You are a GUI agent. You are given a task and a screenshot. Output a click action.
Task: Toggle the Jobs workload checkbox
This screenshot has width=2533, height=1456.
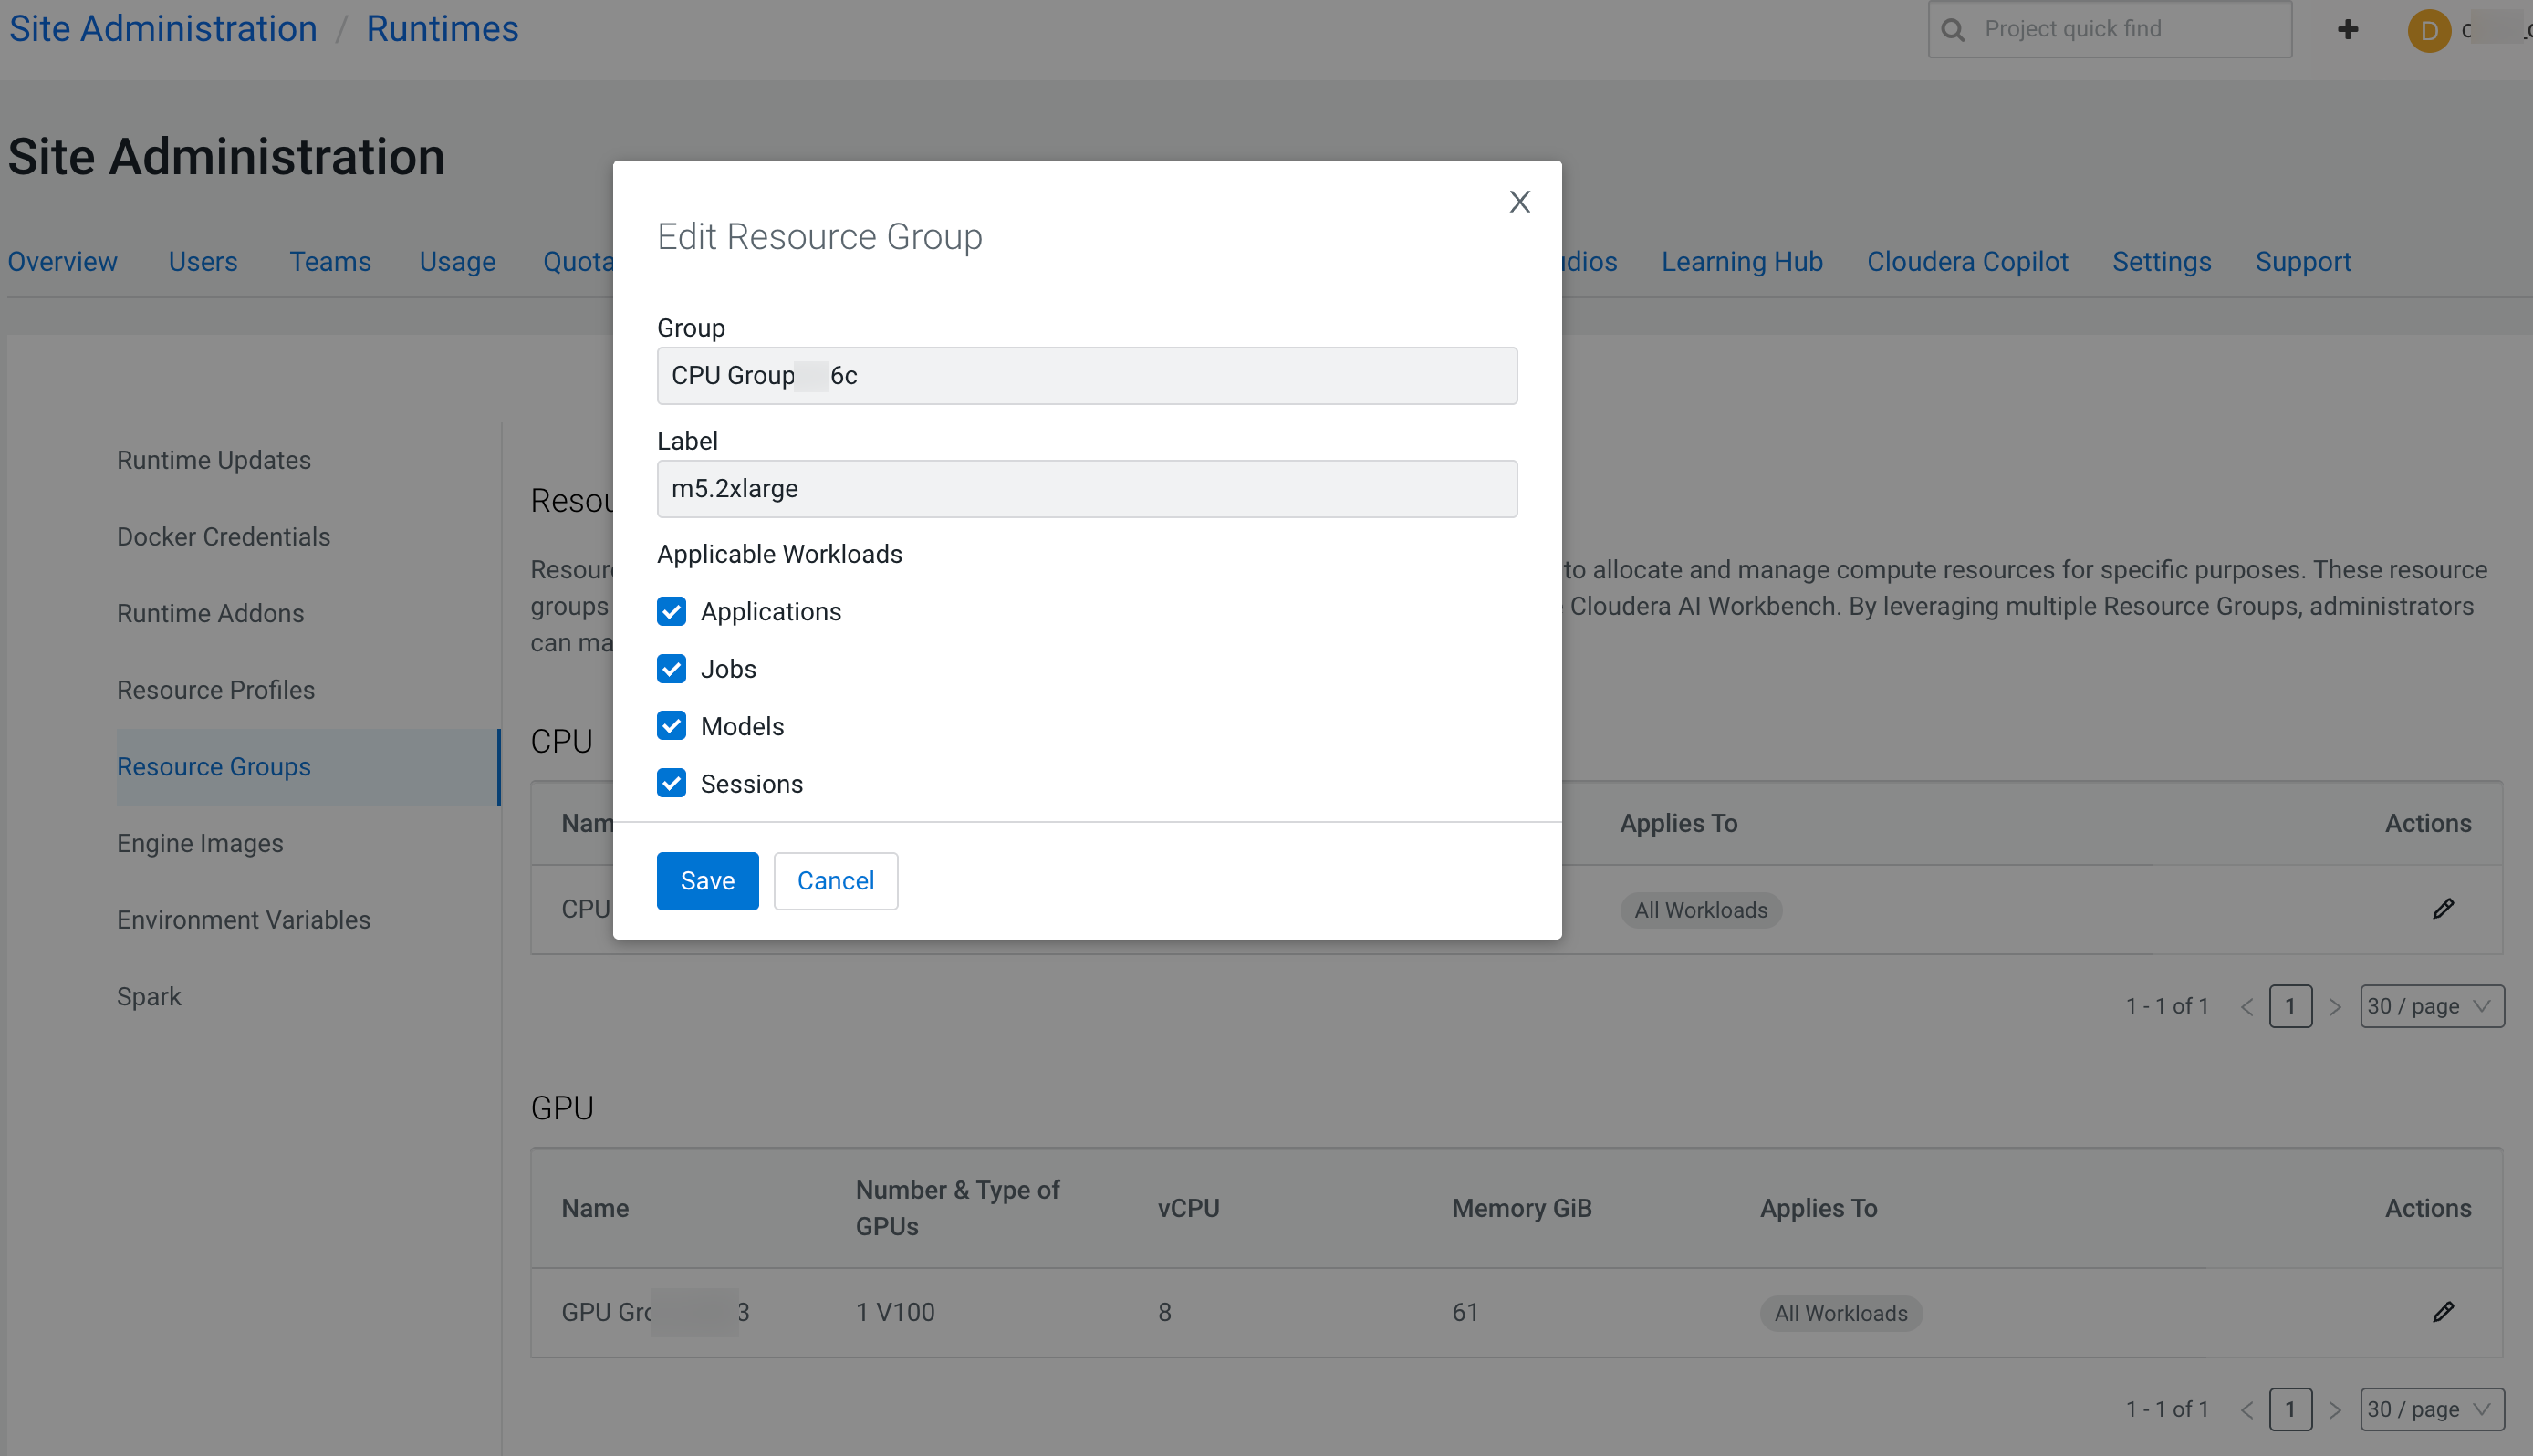tap(671, 669)
